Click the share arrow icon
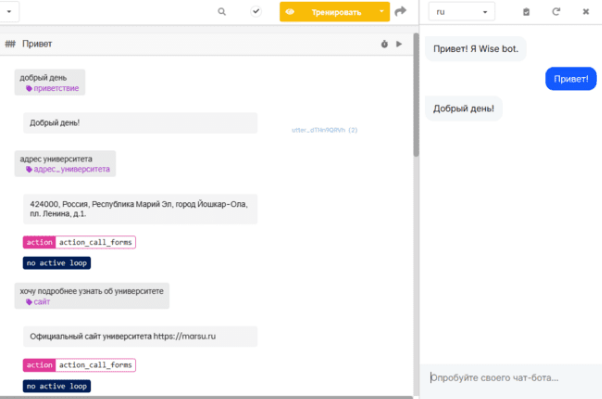 pyautogui.click(x=400, y=12)
